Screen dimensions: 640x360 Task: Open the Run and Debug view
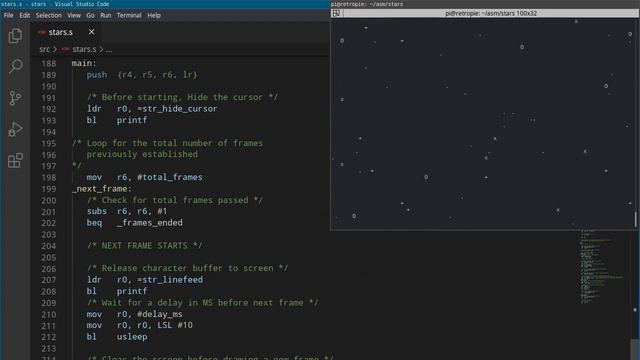click(15, 129)
